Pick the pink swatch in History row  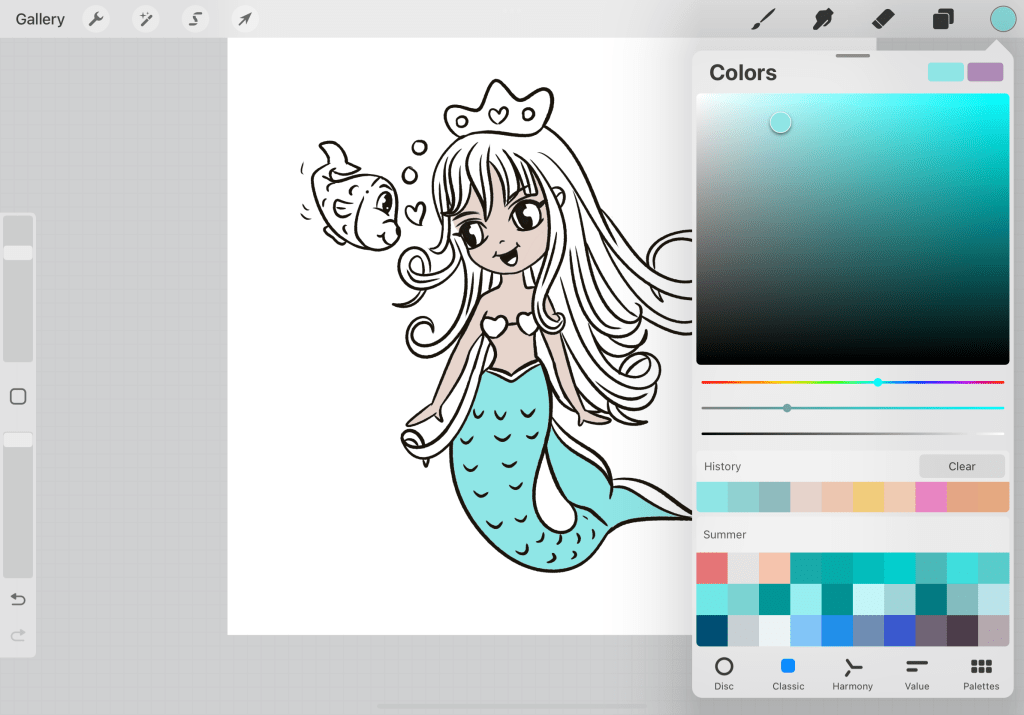tap(931, 497)
